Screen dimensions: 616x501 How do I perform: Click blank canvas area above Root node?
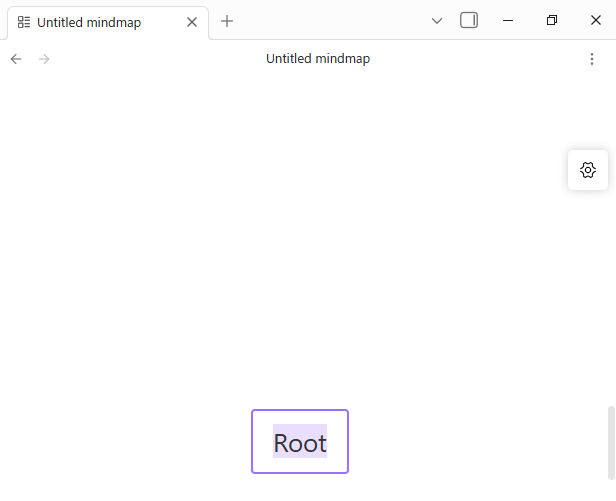[x=300, y=250]
